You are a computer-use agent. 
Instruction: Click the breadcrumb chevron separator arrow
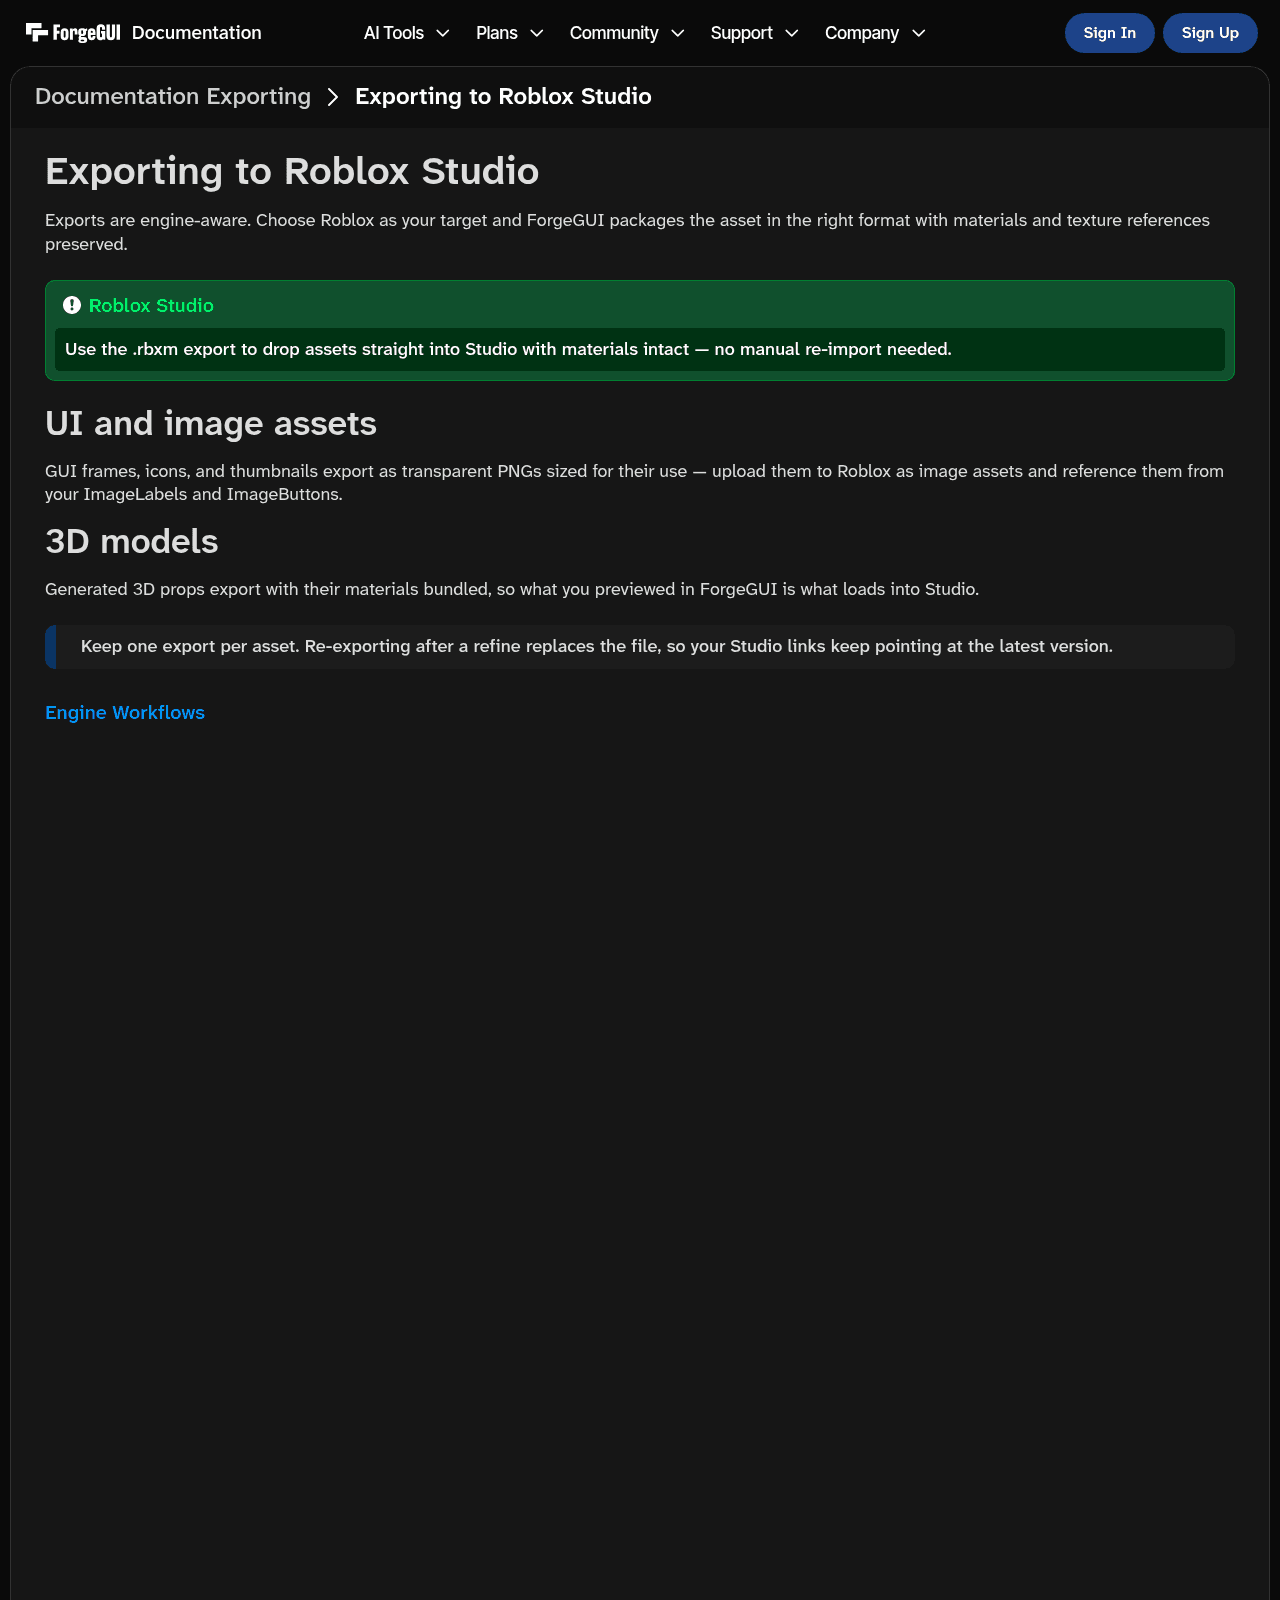(333, 97)
